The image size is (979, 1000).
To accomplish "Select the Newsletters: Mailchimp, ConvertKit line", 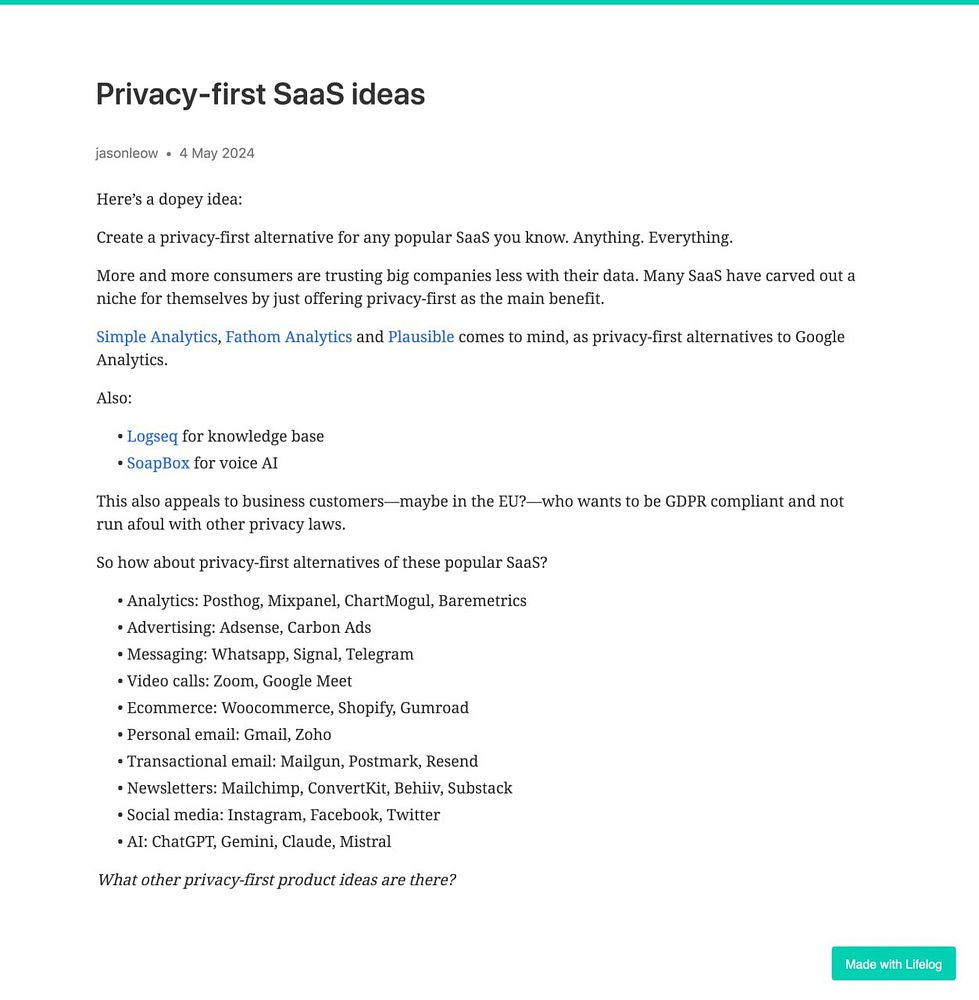I will pos(319,788).
